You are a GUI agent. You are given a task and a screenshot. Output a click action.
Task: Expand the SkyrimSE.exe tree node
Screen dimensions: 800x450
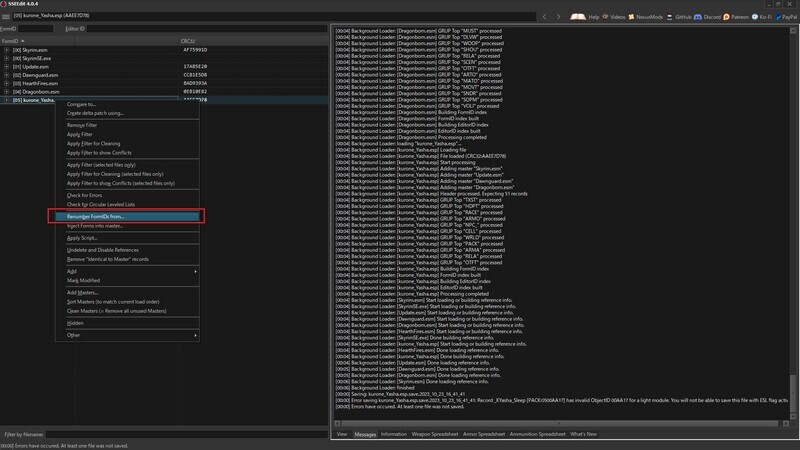coord(6,58)
